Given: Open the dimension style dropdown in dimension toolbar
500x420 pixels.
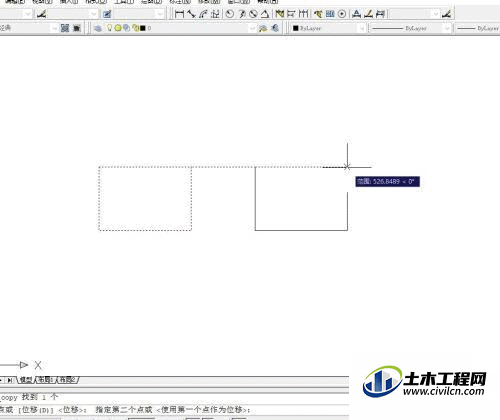Looking at the screenshot, I should point(435,14).
